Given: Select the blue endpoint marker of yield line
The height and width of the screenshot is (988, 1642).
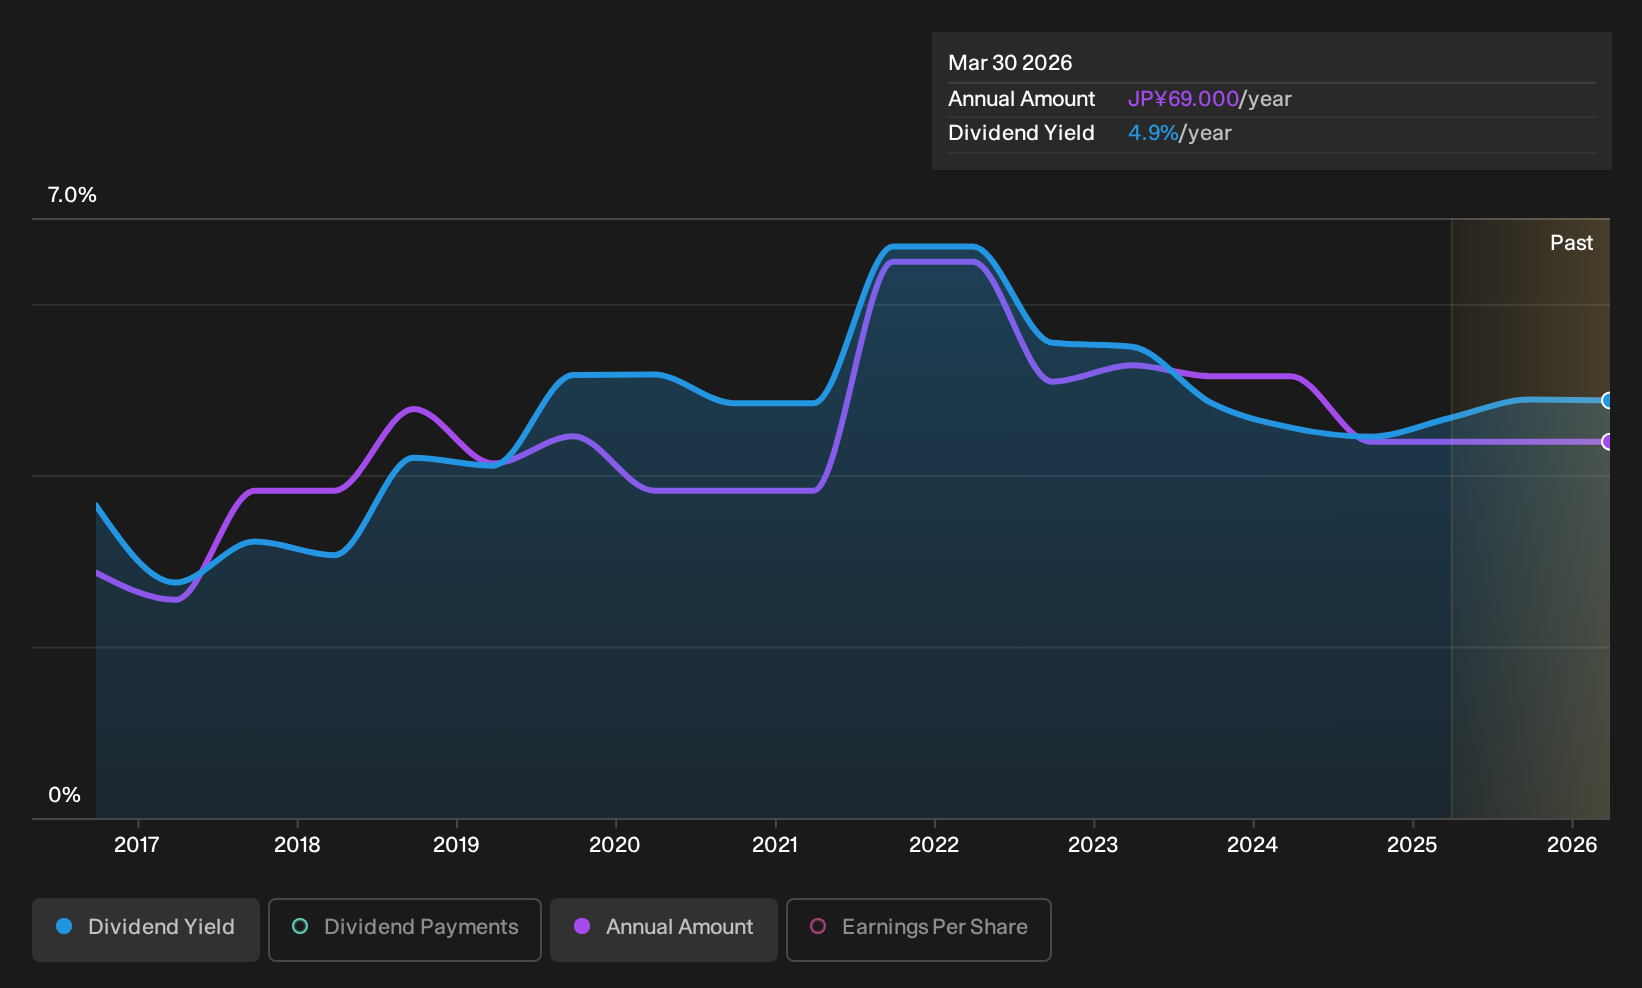Looking at the screenshot, I should click(x=1607, y=401).
